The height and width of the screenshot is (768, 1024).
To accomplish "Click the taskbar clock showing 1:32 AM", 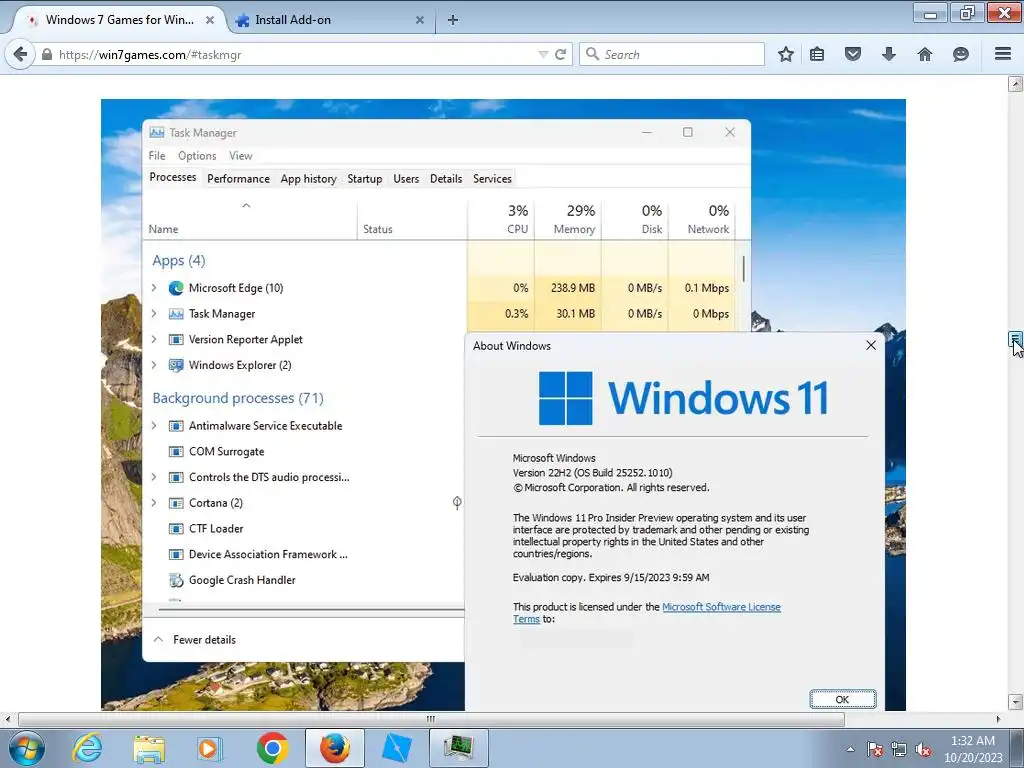I will (973, 748).
